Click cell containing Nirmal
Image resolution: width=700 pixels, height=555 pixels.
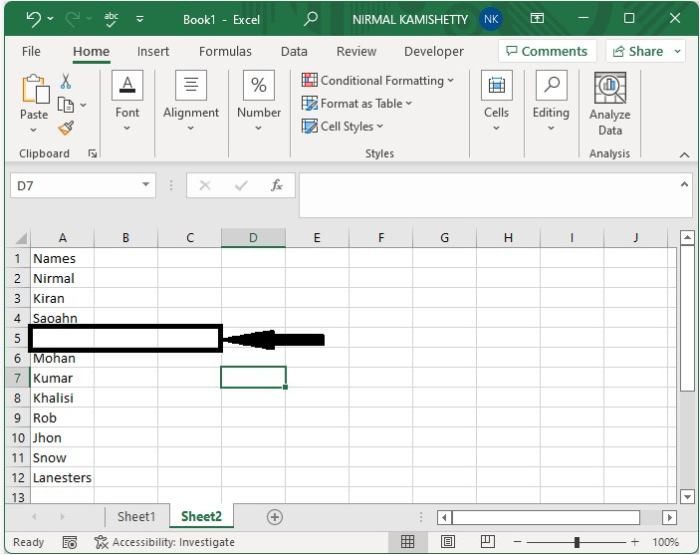click(62, 279)
